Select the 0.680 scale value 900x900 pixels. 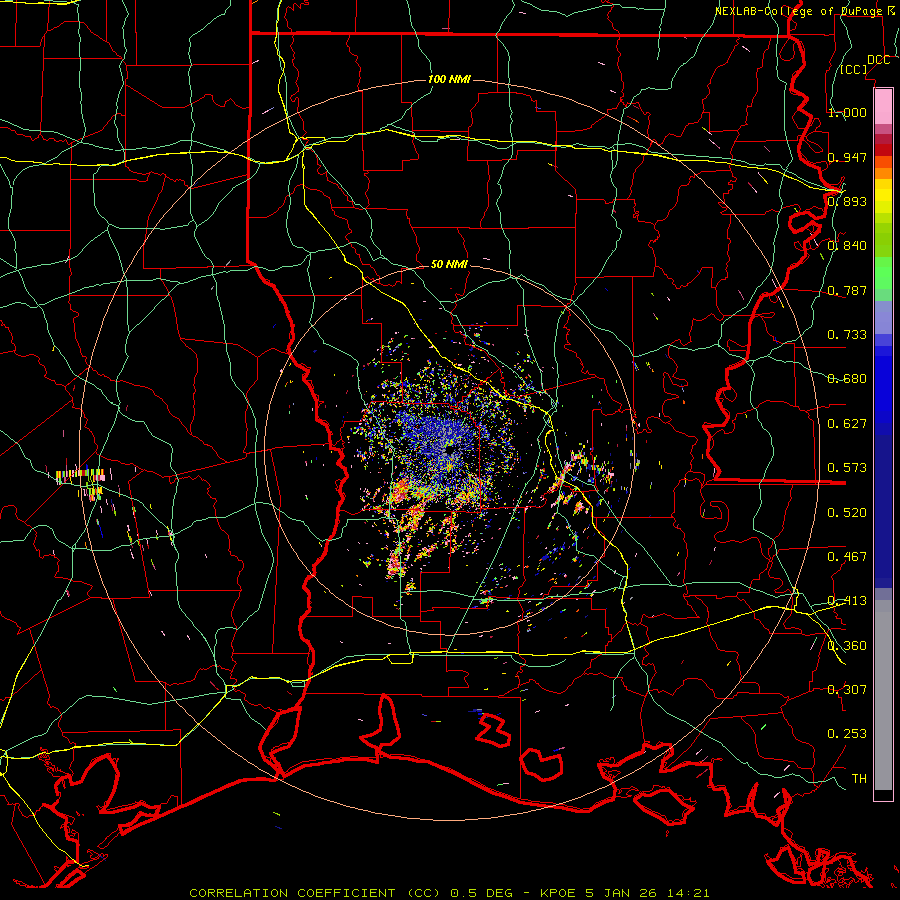coord(847,379)
